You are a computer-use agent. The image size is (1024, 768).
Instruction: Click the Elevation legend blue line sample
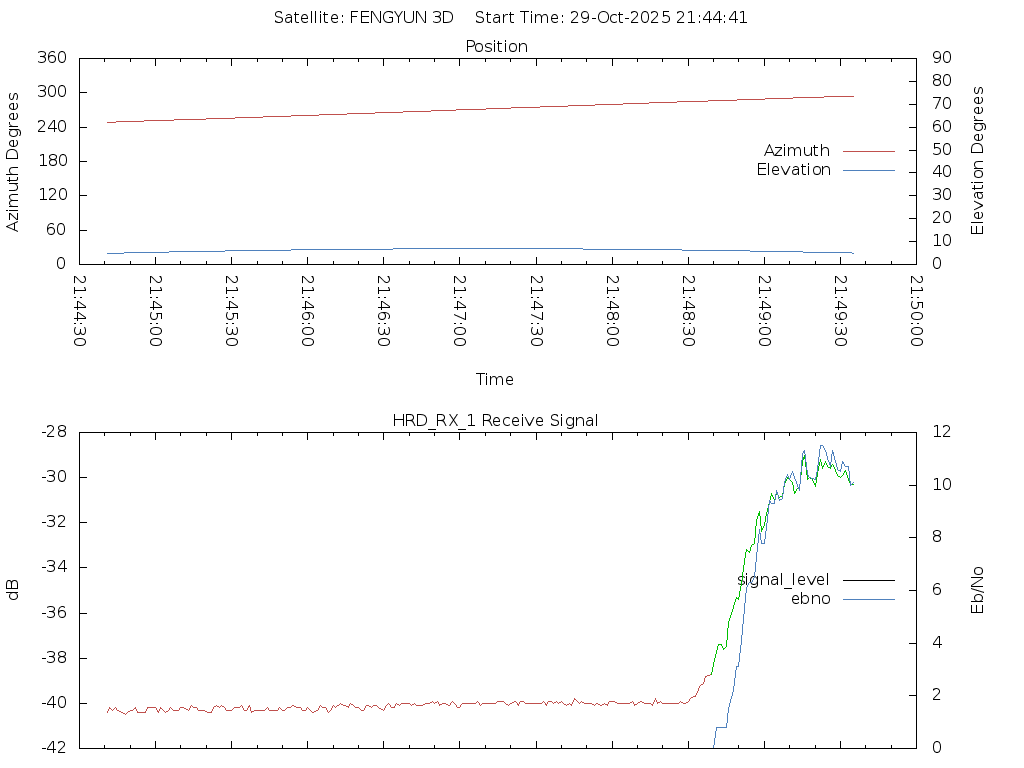coord(868,170)
